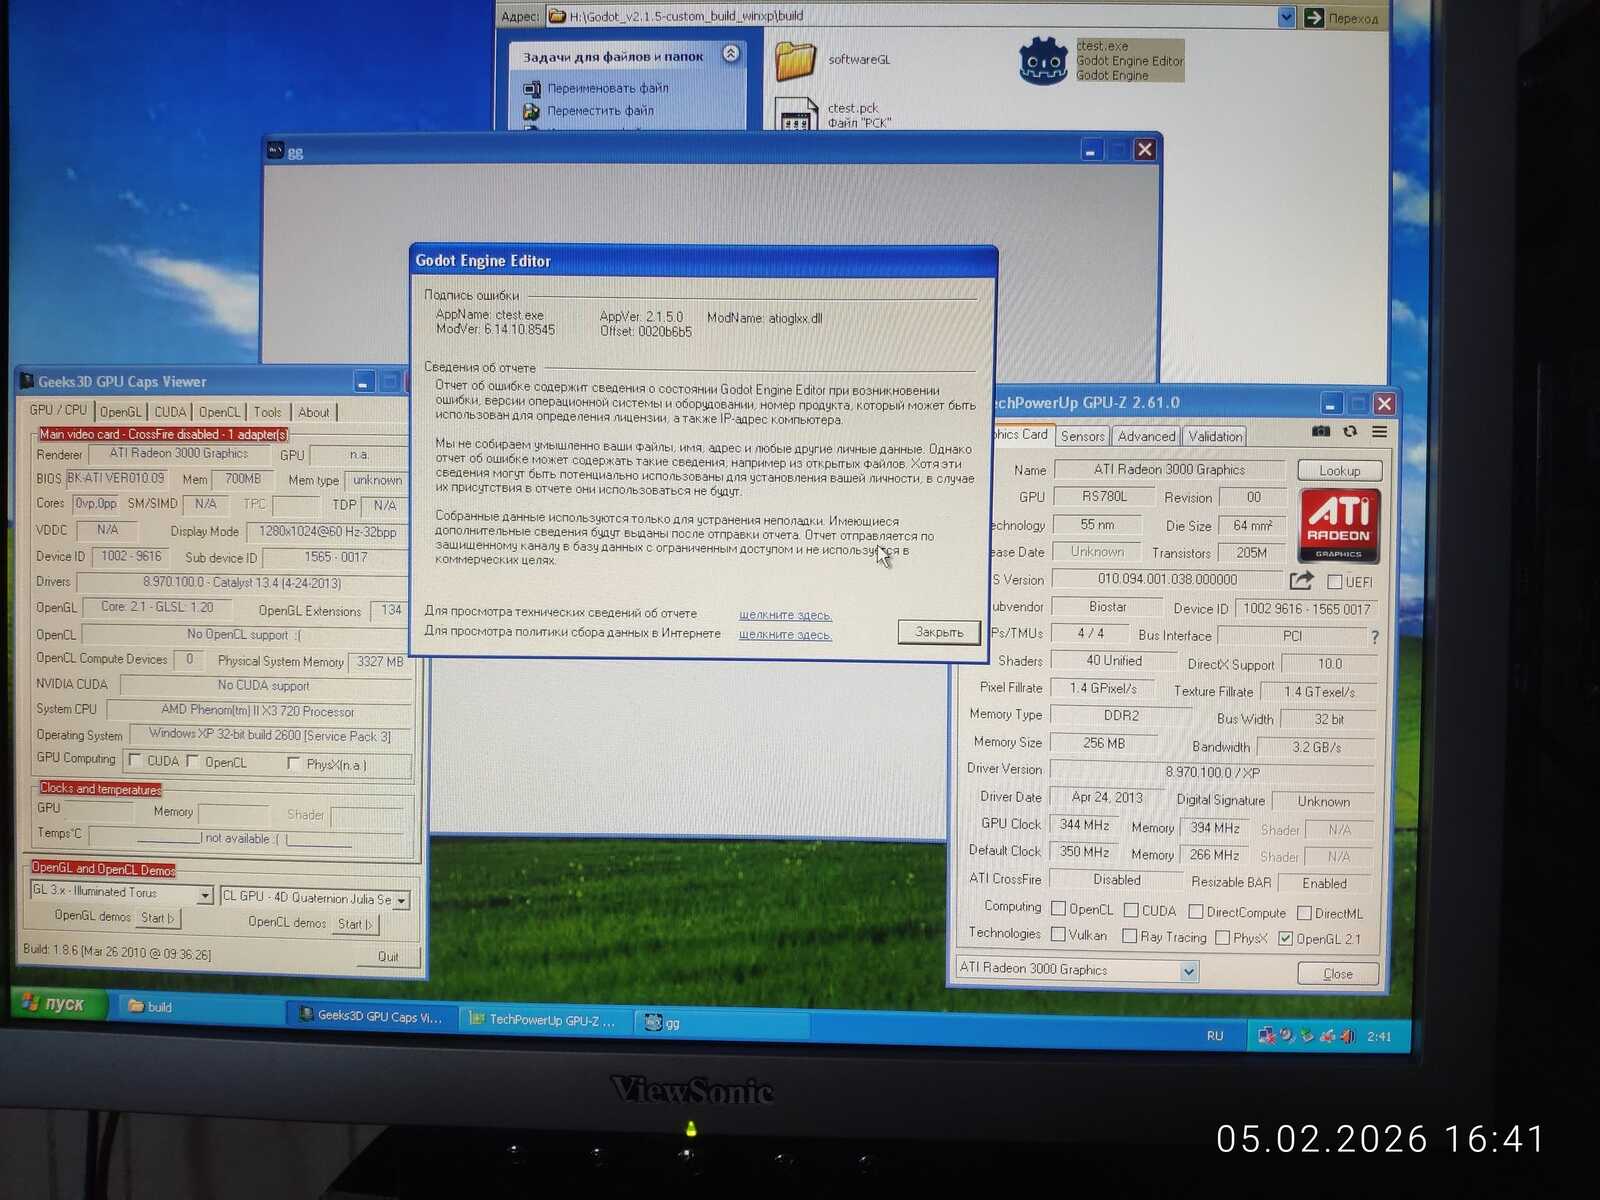The height and width of the screenshot is (1200, 1600).
Task: Open the GPU-Z hamburger menu
Action: [x=1379, y=432]
